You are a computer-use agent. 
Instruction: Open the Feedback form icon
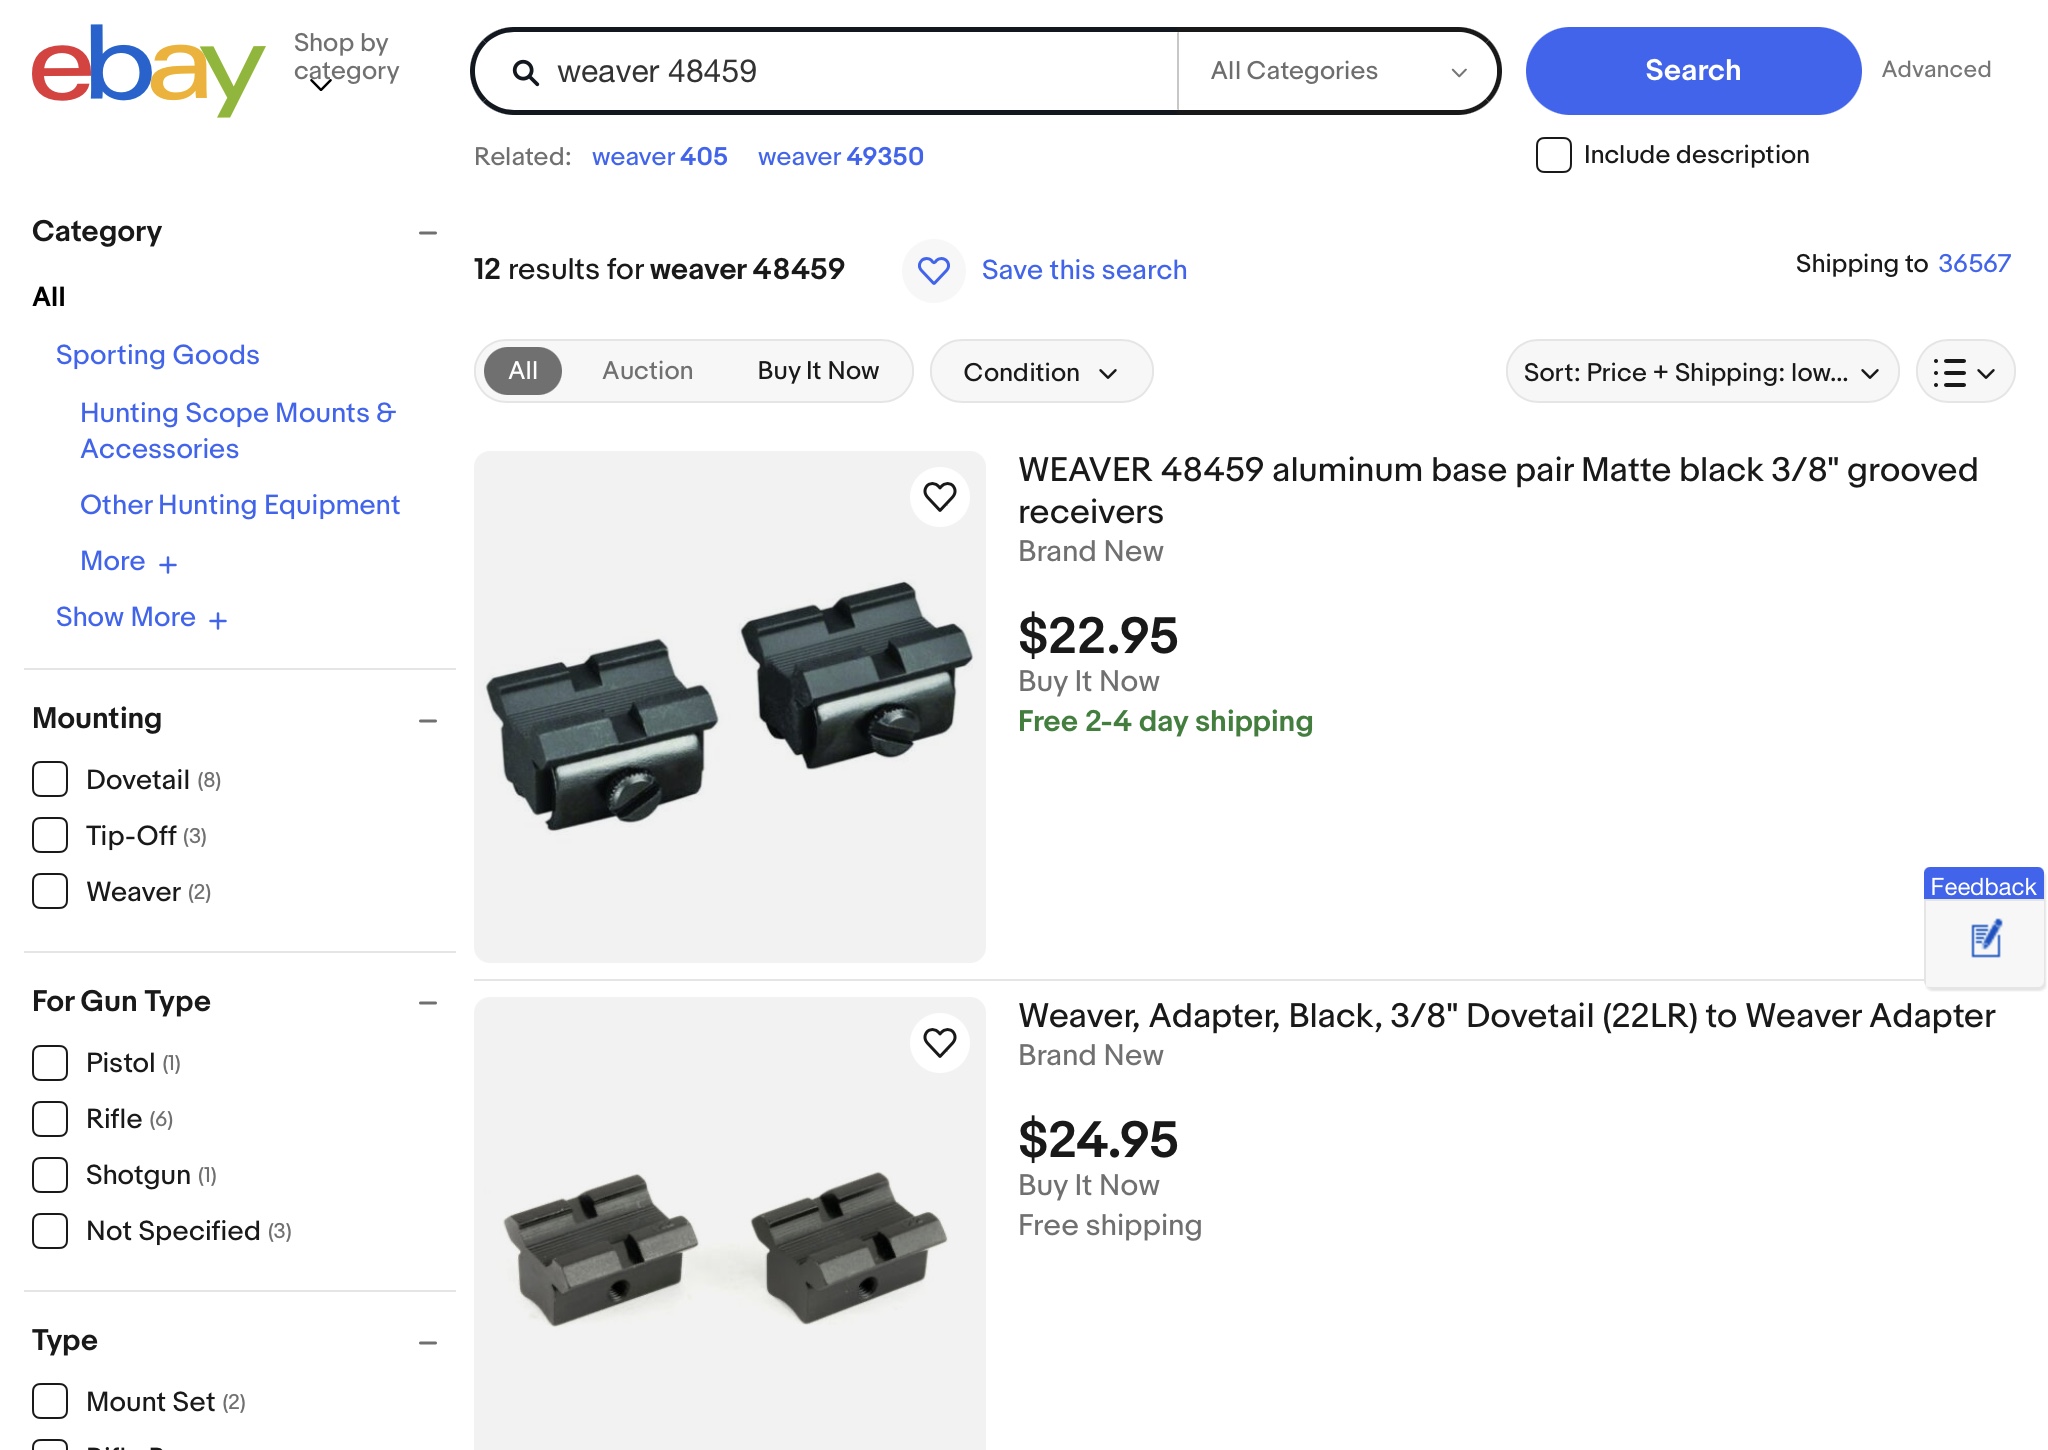pos(1985,940)
